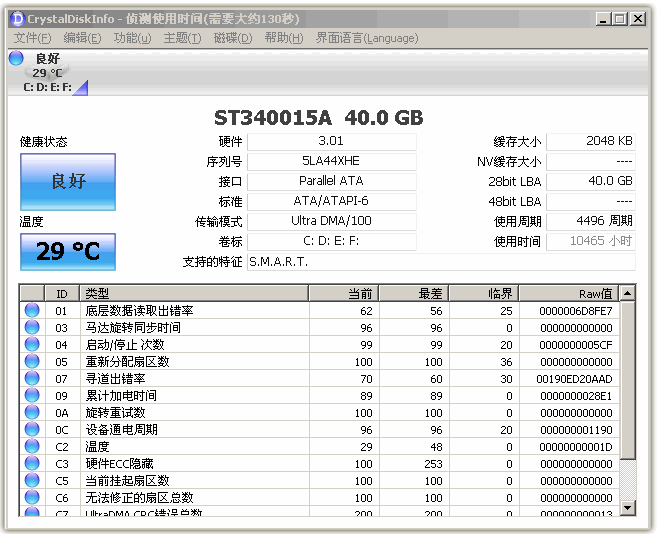Viewport: 657px width, 539px height.
Task: Click the 29 °C temperature button
Action: [x=68, y=252]
